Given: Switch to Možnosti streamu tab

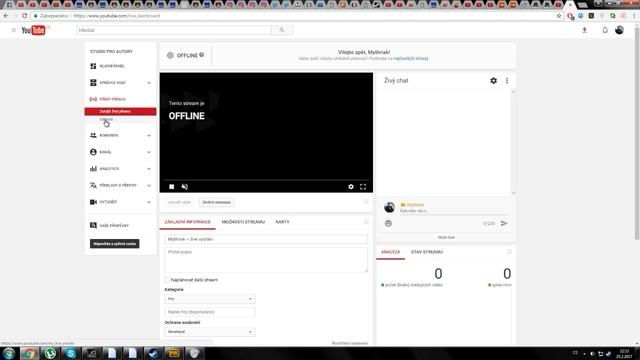Looking at the screenshot, I should point(243,222).
